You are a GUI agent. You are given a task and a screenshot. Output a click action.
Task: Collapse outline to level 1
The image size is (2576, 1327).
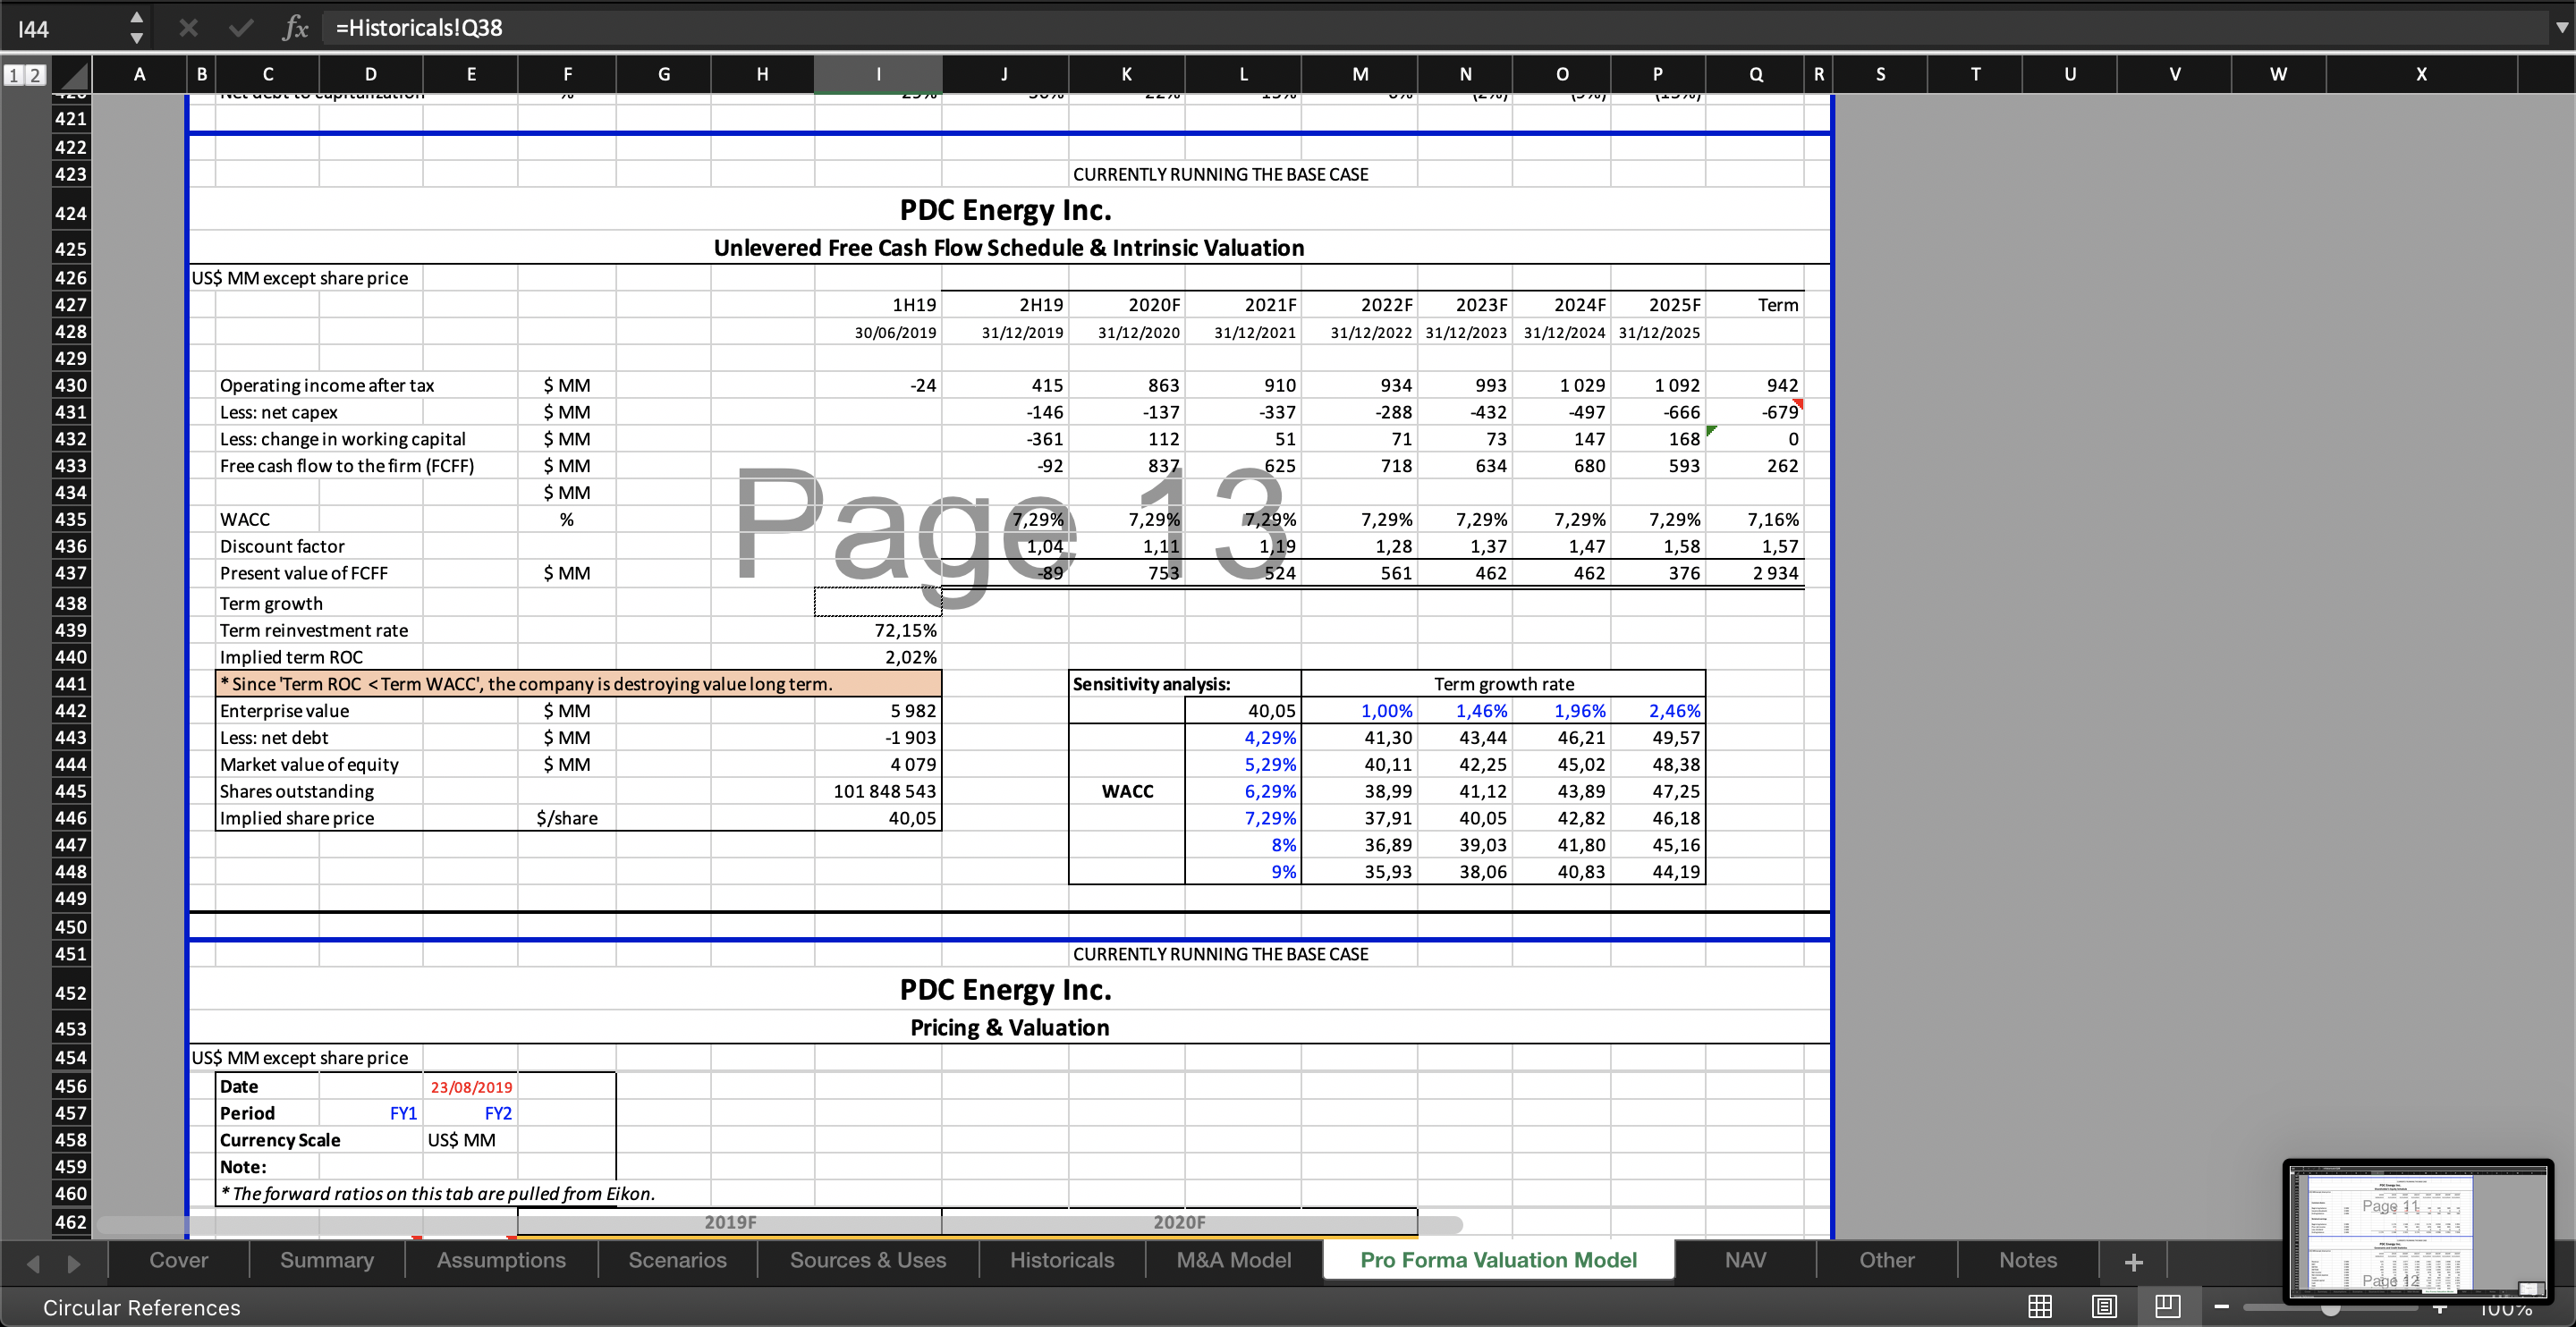click(14, 75)
